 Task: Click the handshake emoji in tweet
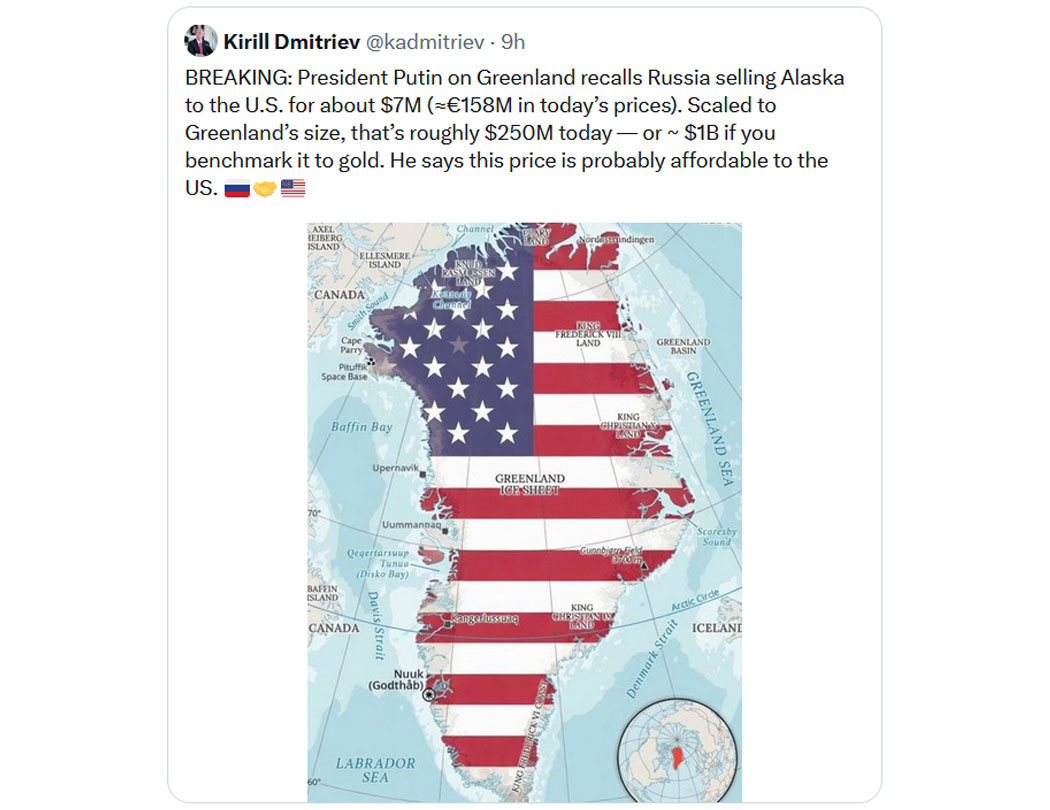point(265,187)
